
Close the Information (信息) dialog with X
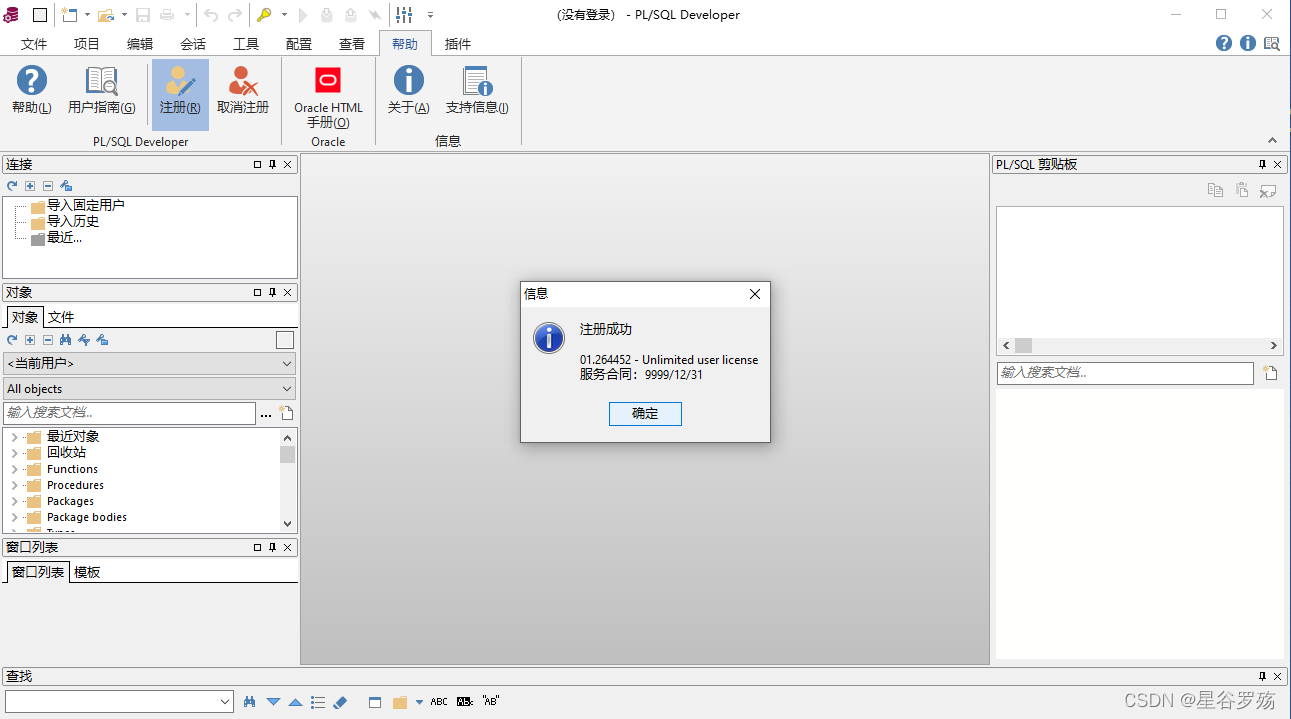[755, 294]
